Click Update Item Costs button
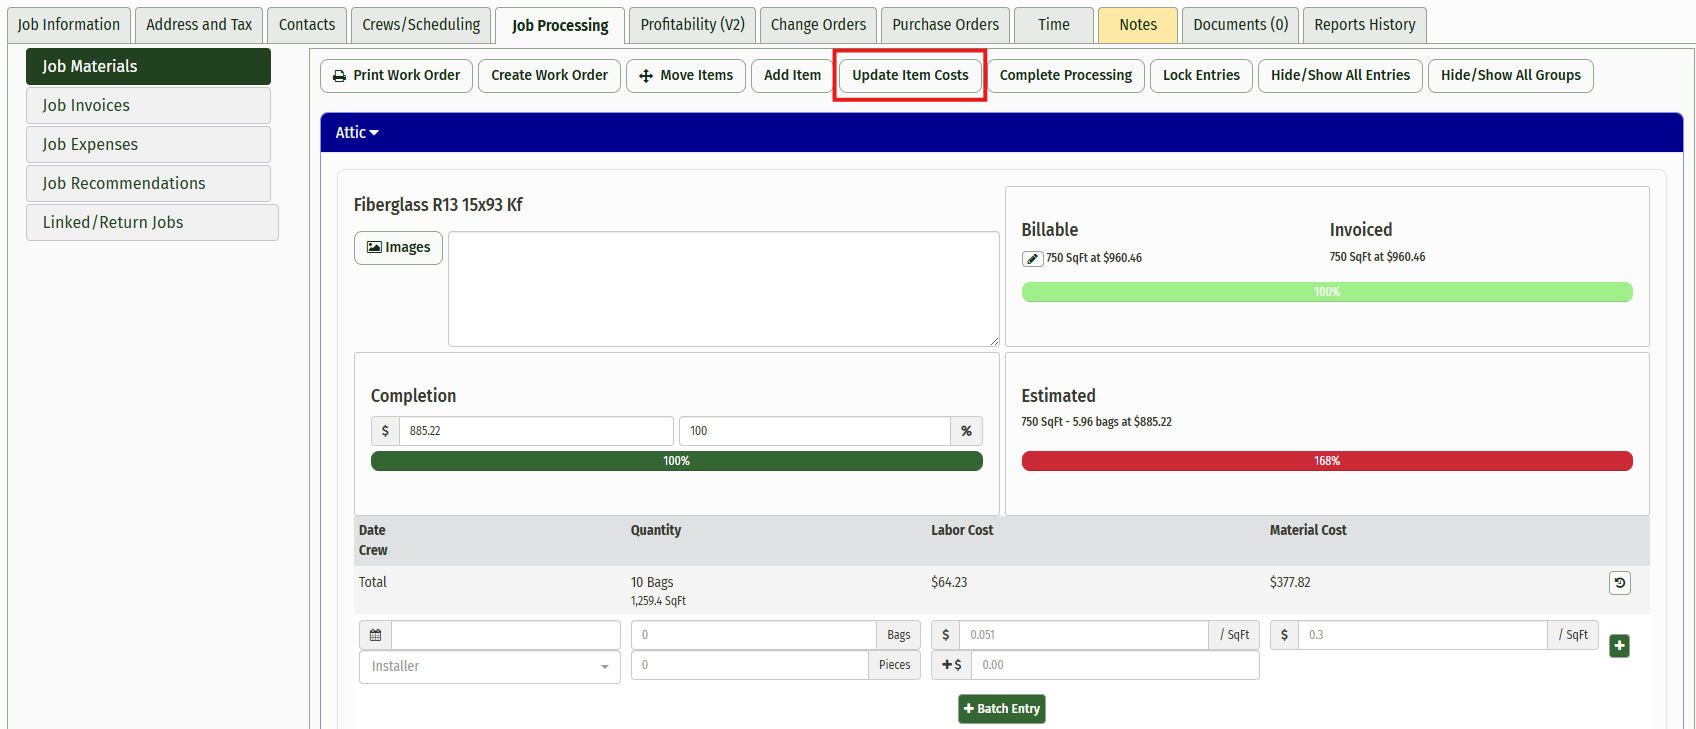 pyautogui.click(x=910, y=76)
